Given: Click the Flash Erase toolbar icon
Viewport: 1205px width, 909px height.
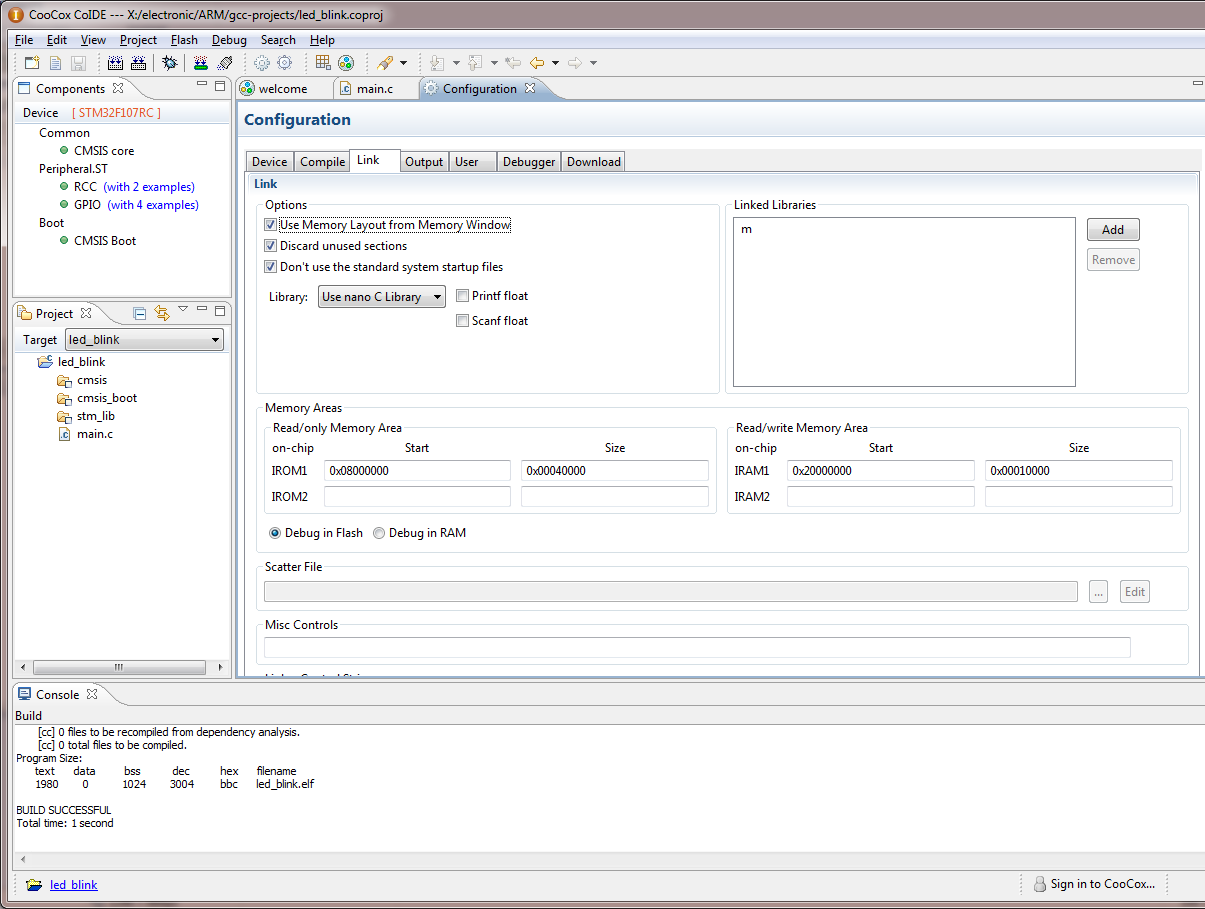Looking at the screenshot, I should pos(225,63).
